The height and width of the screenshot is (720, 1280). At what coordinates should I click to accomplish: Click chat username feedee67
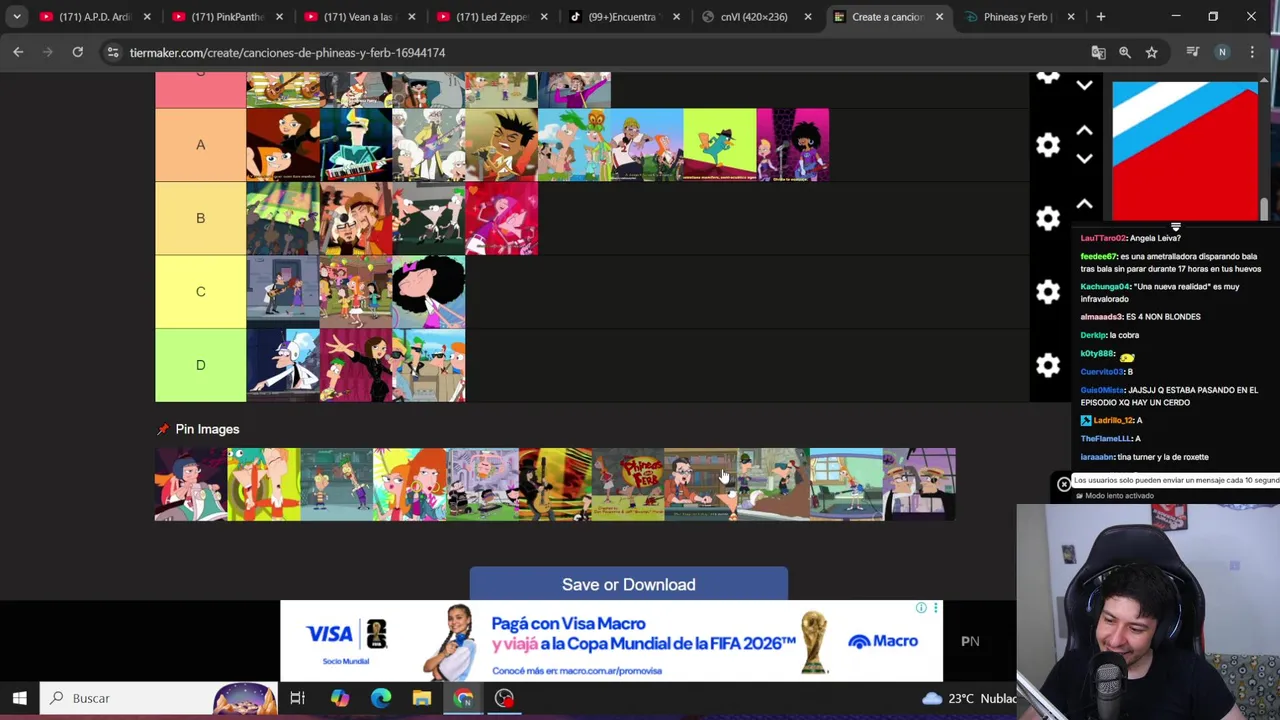click(x=1099, y=256)
